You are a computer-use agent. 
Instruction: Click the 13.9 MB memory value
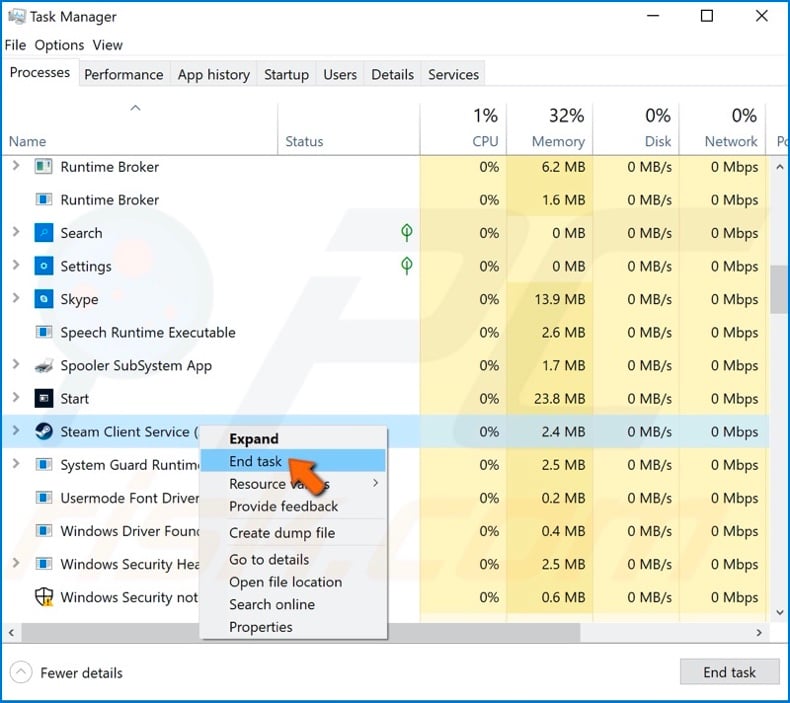point(559,299)
